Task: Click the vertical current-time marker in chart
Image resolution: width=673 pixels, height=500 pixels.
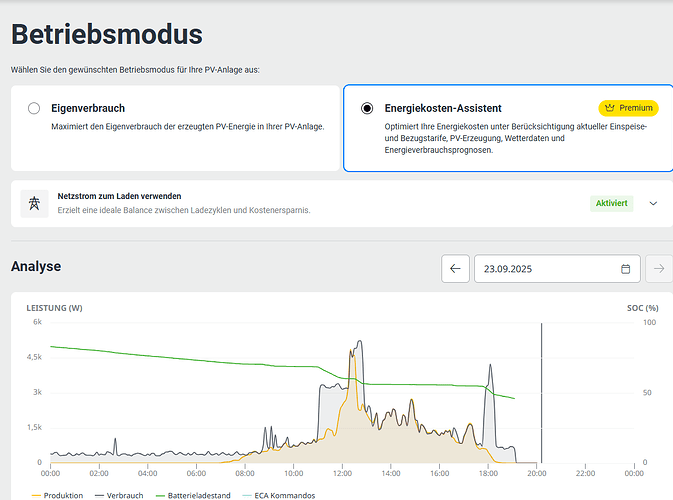Action: (x=541, y=400)
